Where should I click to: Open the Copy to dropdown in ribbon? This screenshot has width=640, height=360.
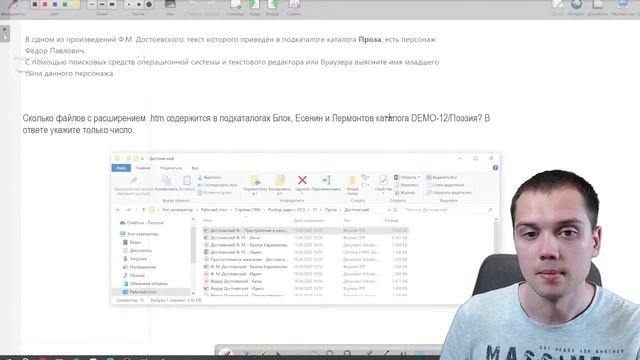click(280, 193)
